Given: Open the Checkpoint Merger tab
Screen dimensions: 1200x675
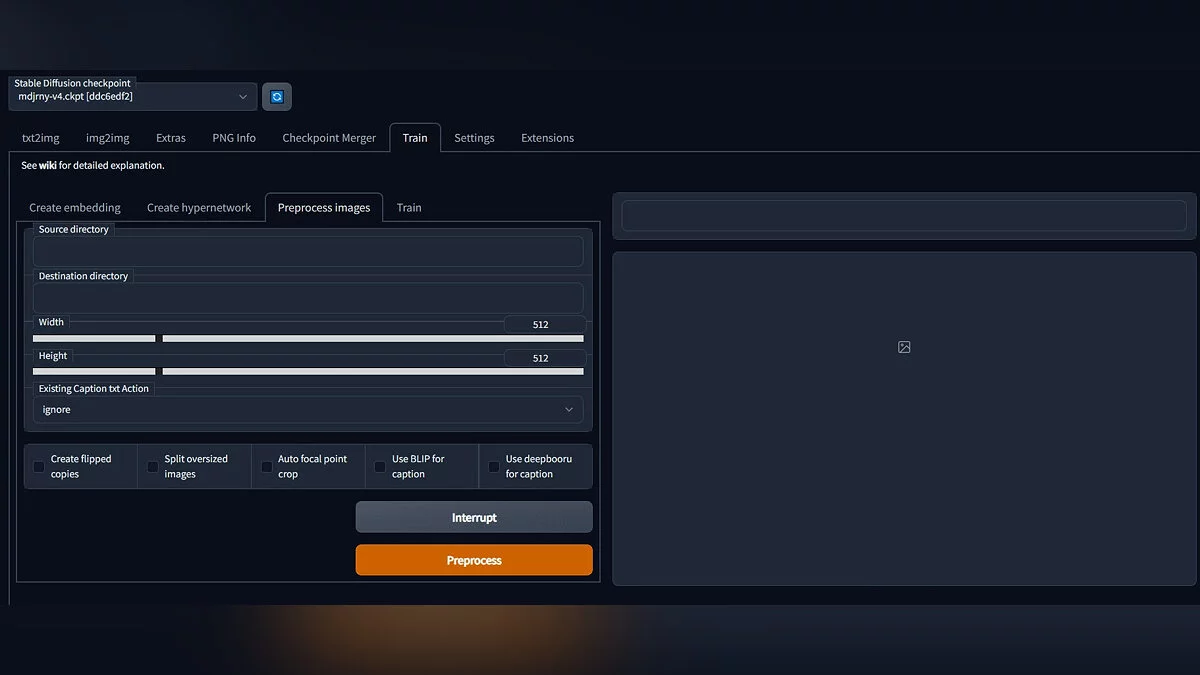Looking at the screenshot, I should pos(329,138).
